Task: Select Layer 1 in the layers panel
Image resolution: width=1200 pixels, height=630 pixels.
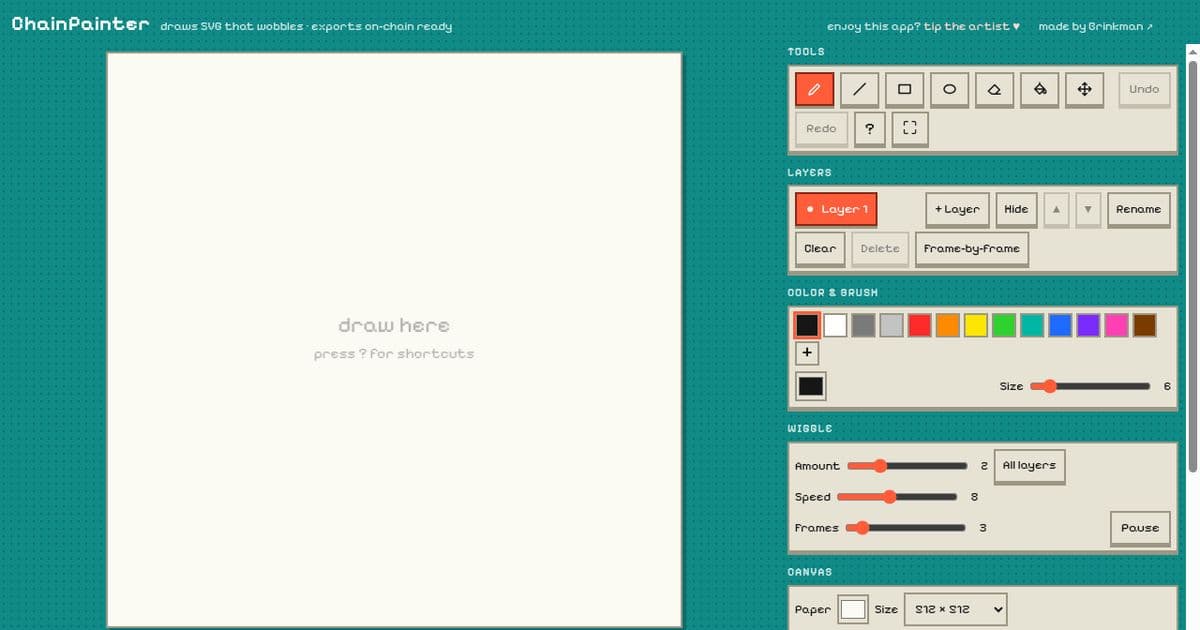Action: coord(836,209)
